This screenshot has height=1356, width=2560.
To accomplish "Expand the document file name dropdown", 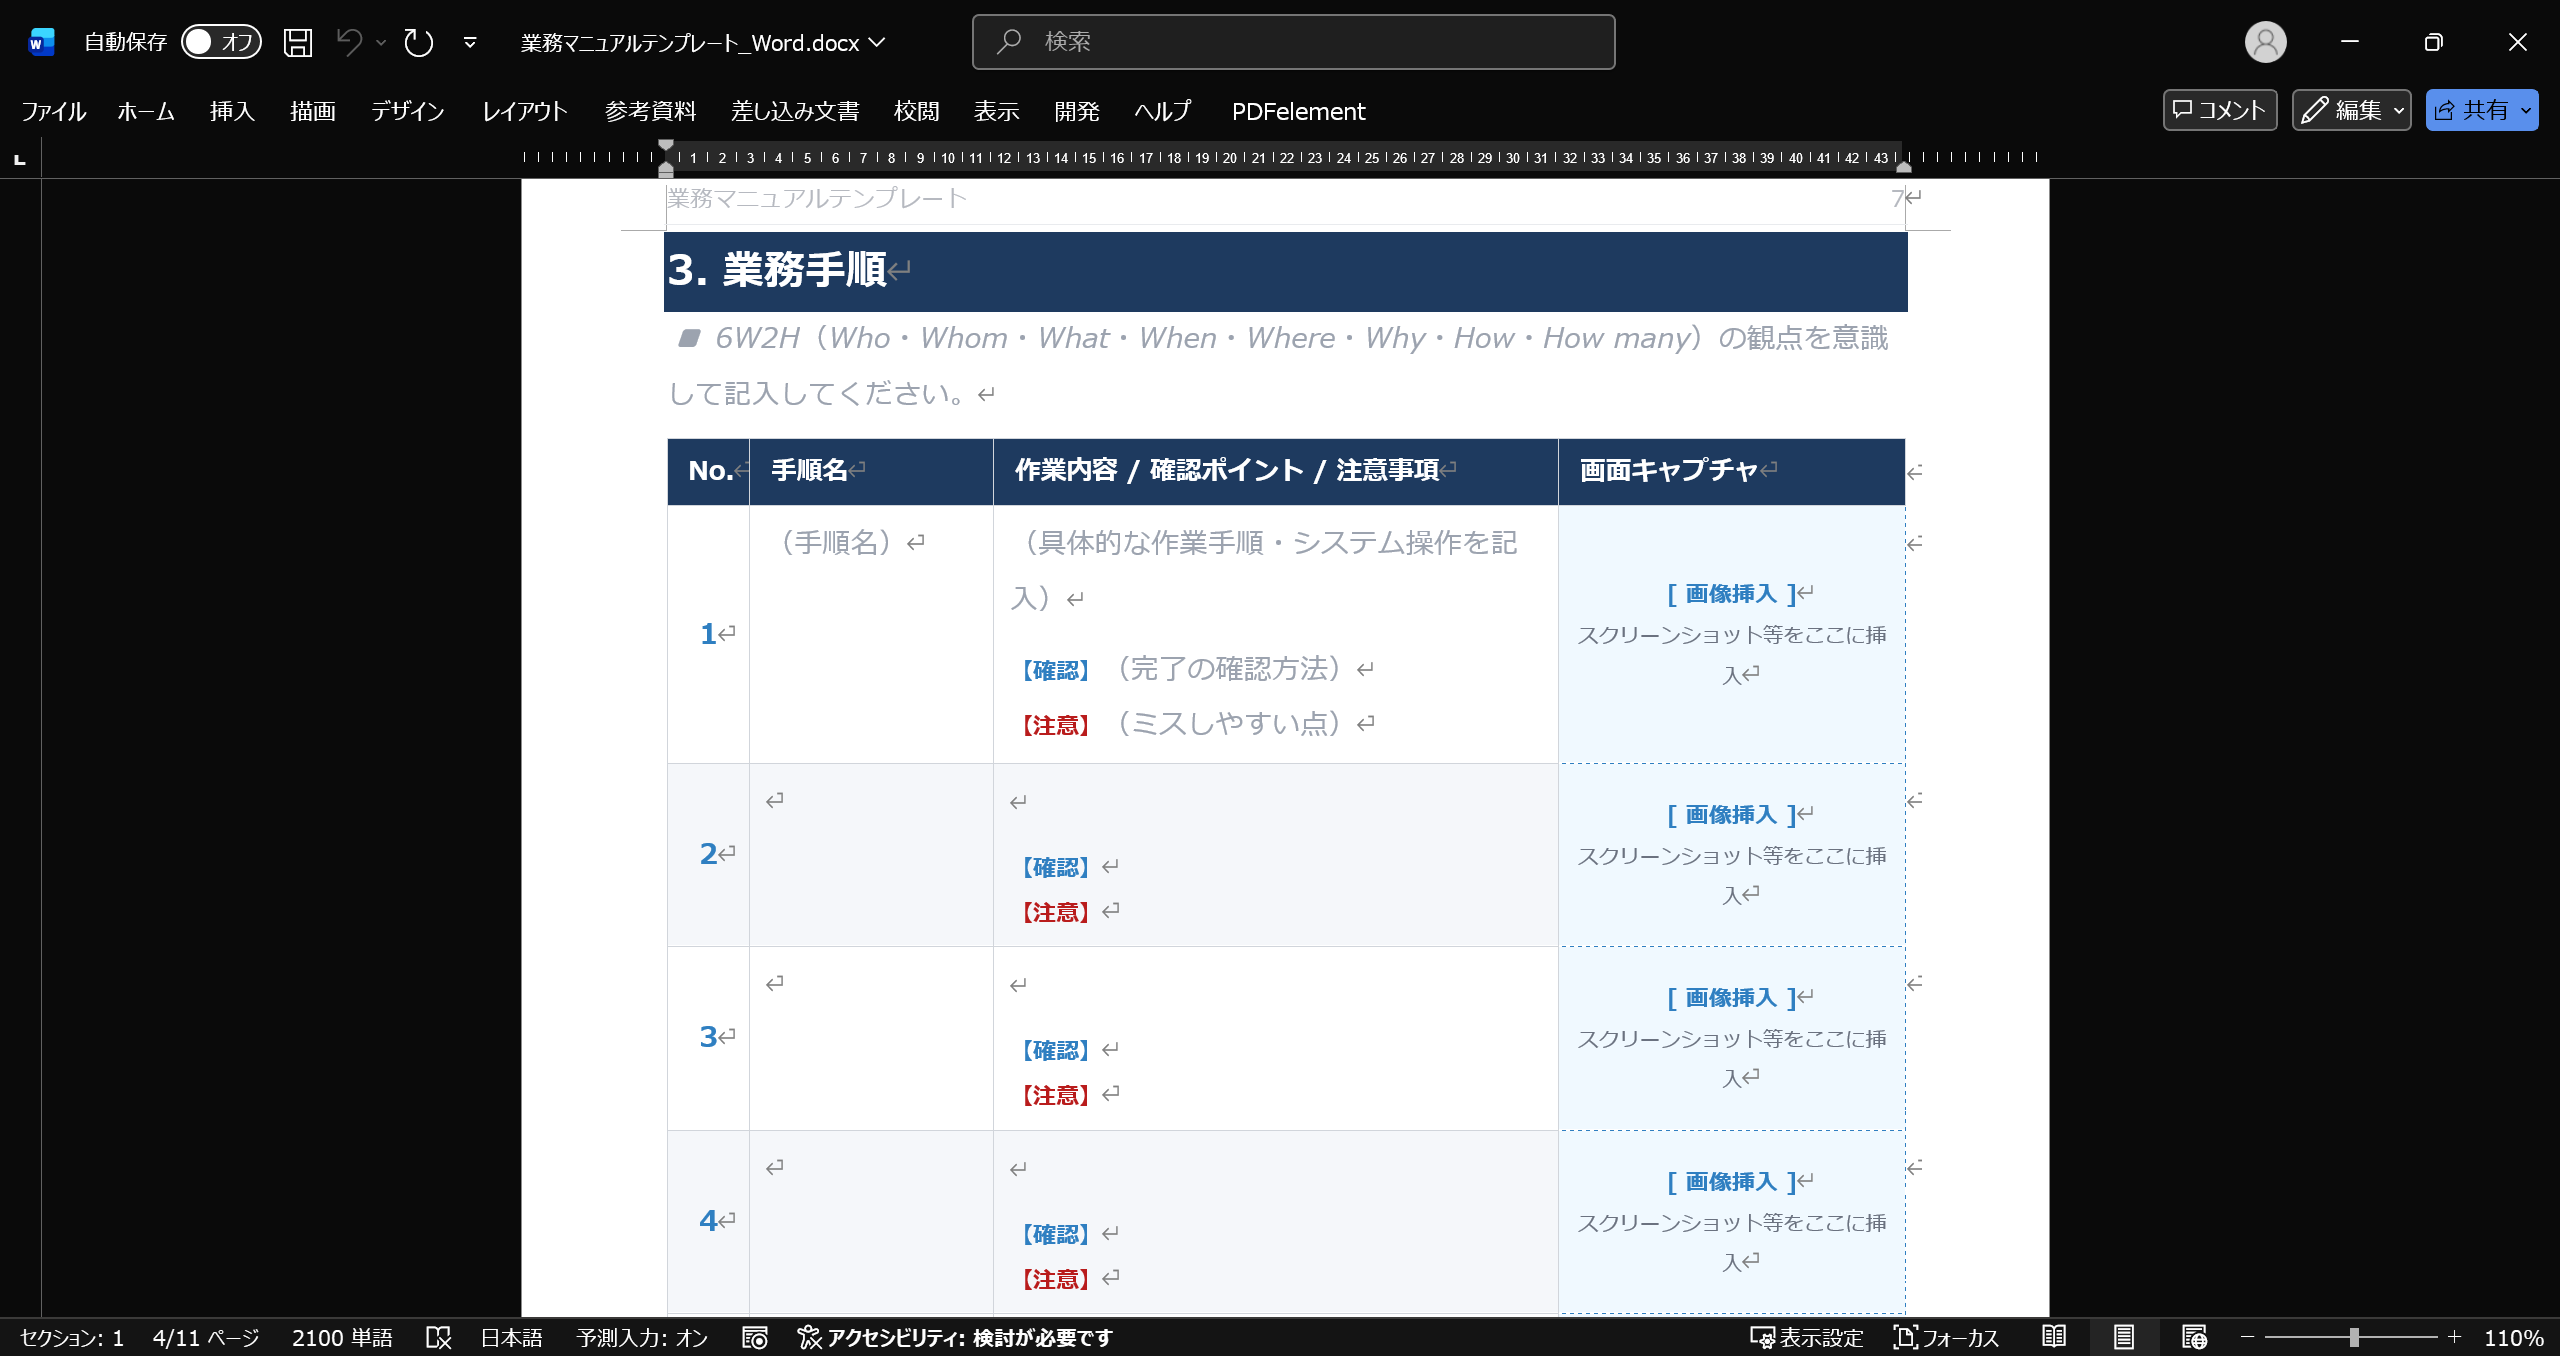I will tap(877, 42).
